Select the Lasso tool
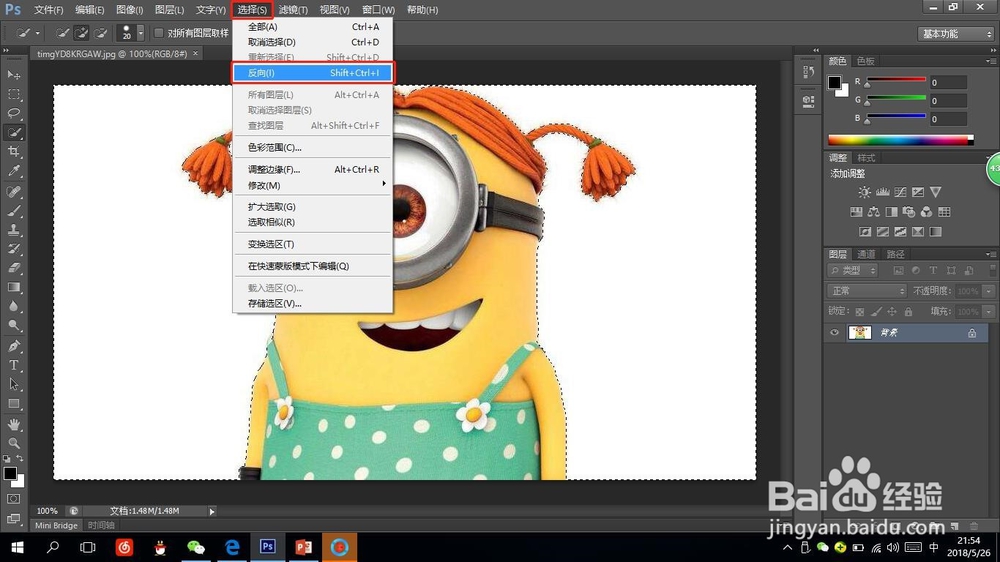The width and height of the screenshot is (1000, 562). pyautogui.click(x=13, y=114)
